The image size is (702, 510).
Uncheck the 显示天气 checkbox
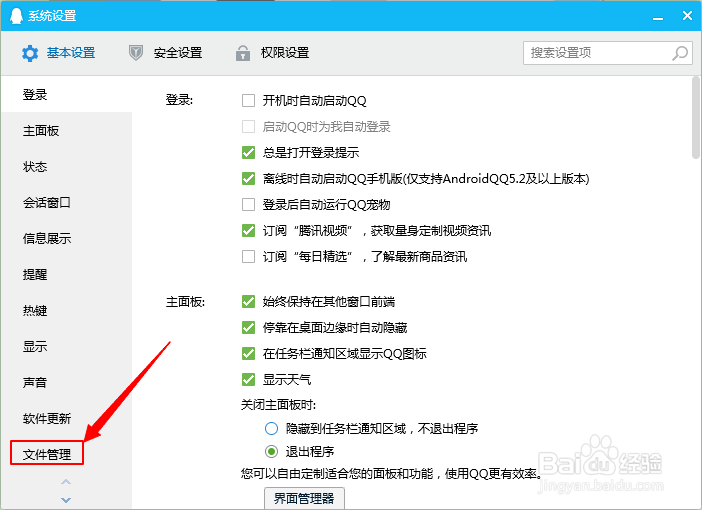tap(248, 379)
